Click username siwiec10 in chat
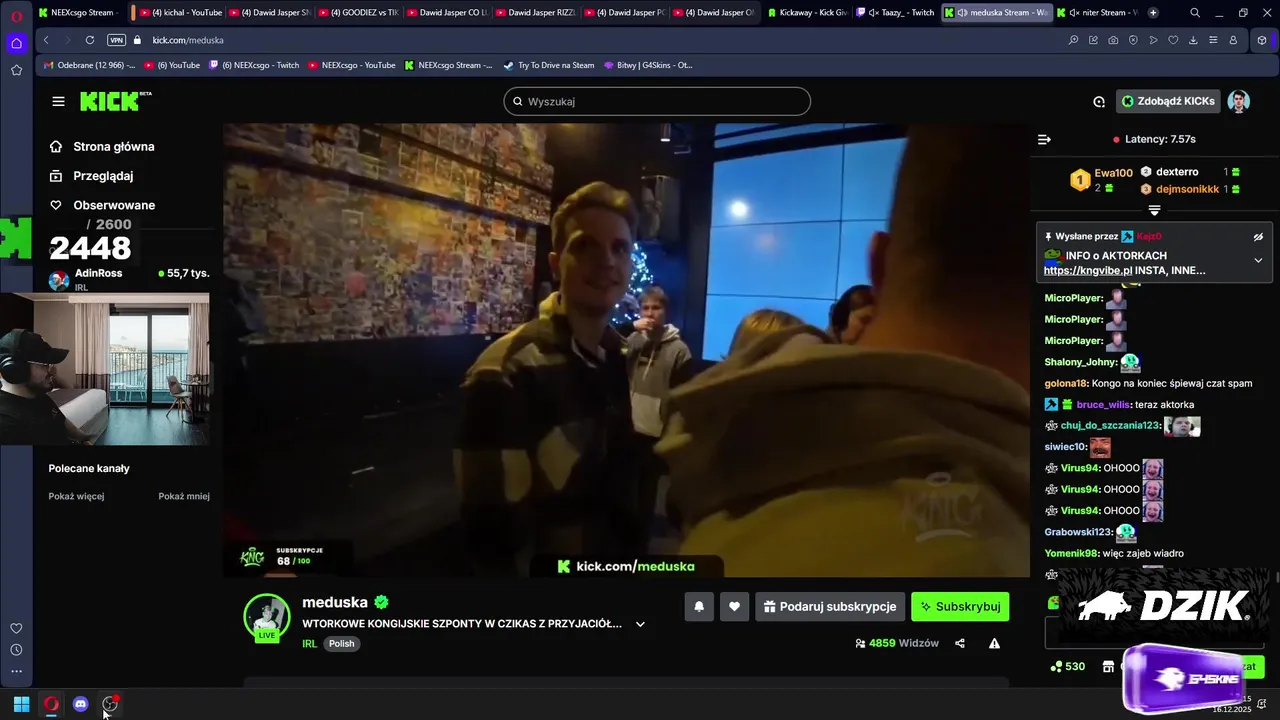This screenshot has height=720, width=1280. point(1065,447)
